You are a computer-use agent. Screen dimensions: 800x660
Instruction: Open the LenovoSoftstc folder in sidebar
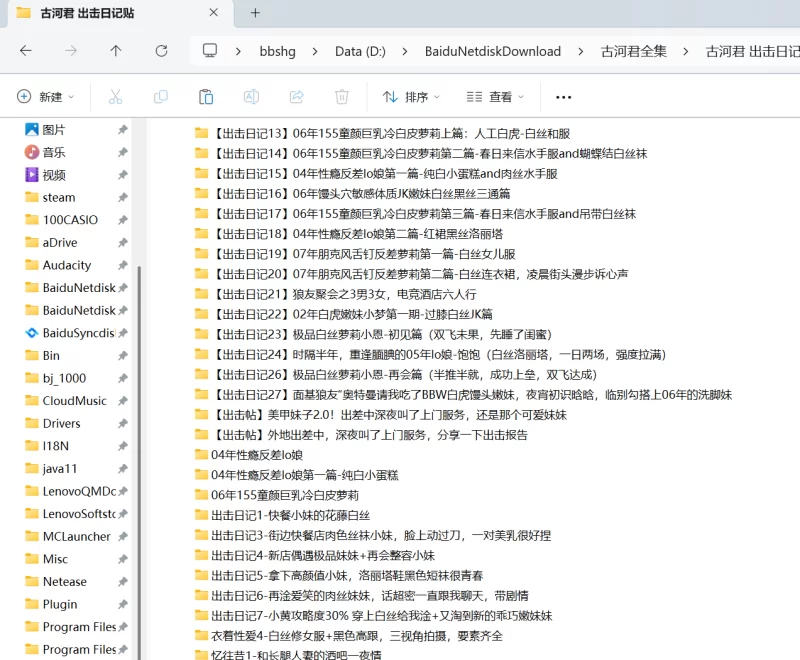pyautogui.click(x=79, y=514)
